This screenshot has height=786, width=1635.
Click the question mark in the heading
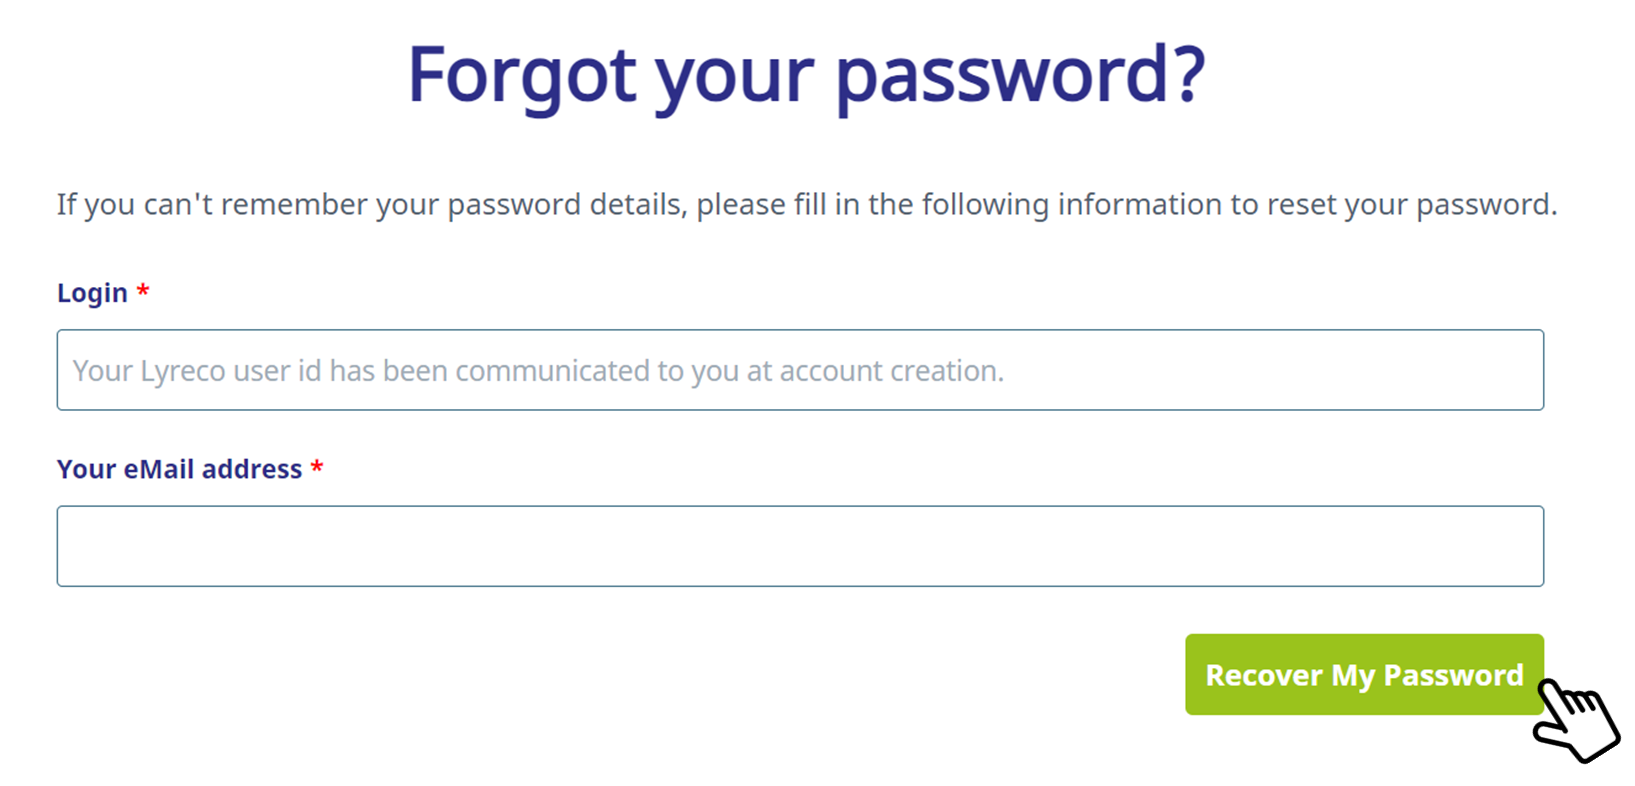pyautogui.click(x=1187, y=74)
